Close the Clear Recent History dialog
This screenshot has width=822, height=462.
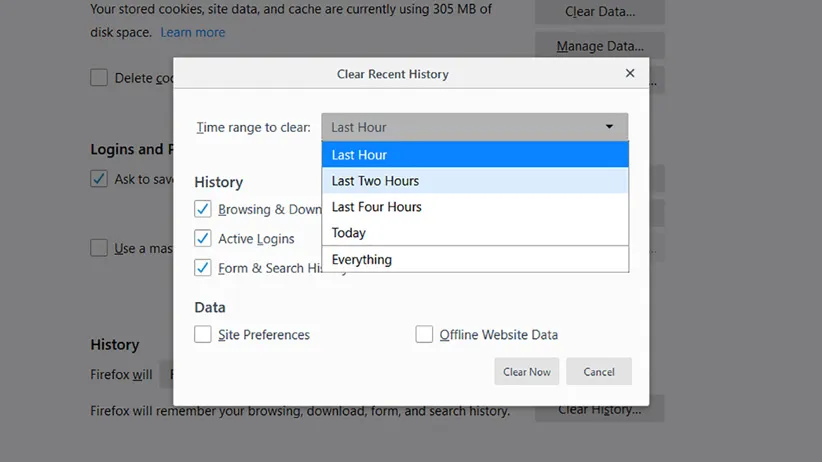point(630,73)
